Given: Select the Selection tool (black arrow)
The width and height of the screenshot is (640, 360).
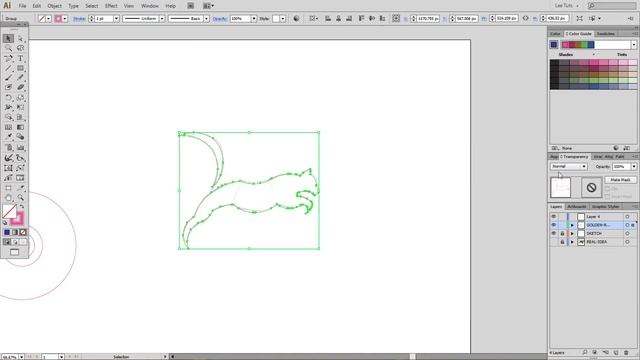Looking at the screenshot, I should pos(9,38).
